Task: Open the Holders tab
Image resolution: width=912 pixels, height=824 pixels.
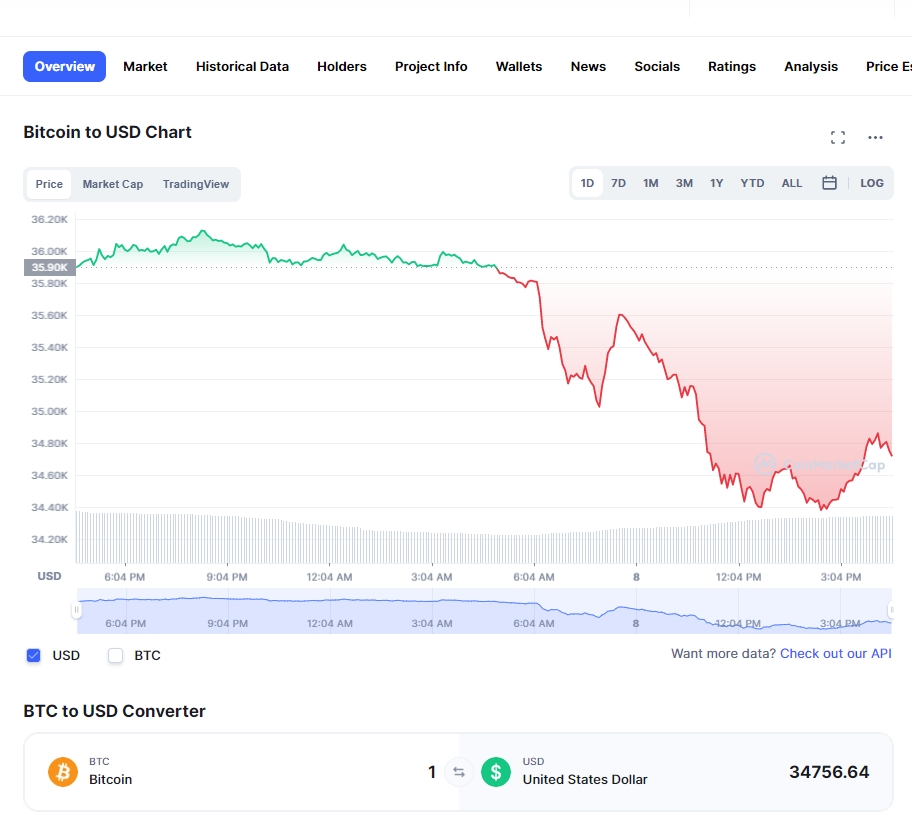Action: [x=342, y=66]
